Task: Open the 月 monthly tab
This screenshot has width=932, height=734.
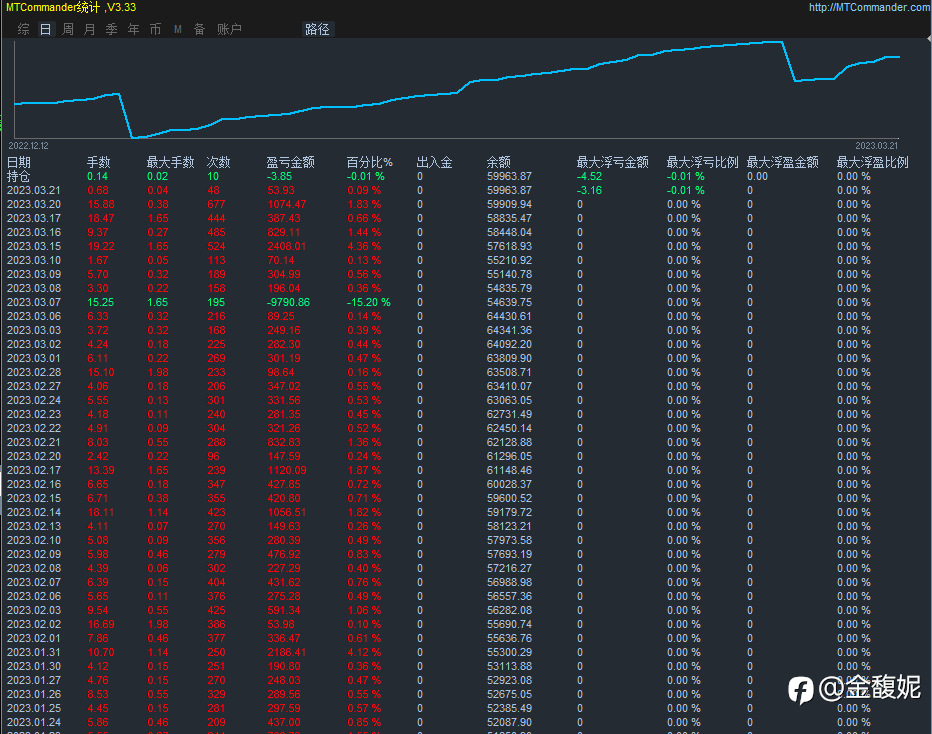Action: click(90, 29)
